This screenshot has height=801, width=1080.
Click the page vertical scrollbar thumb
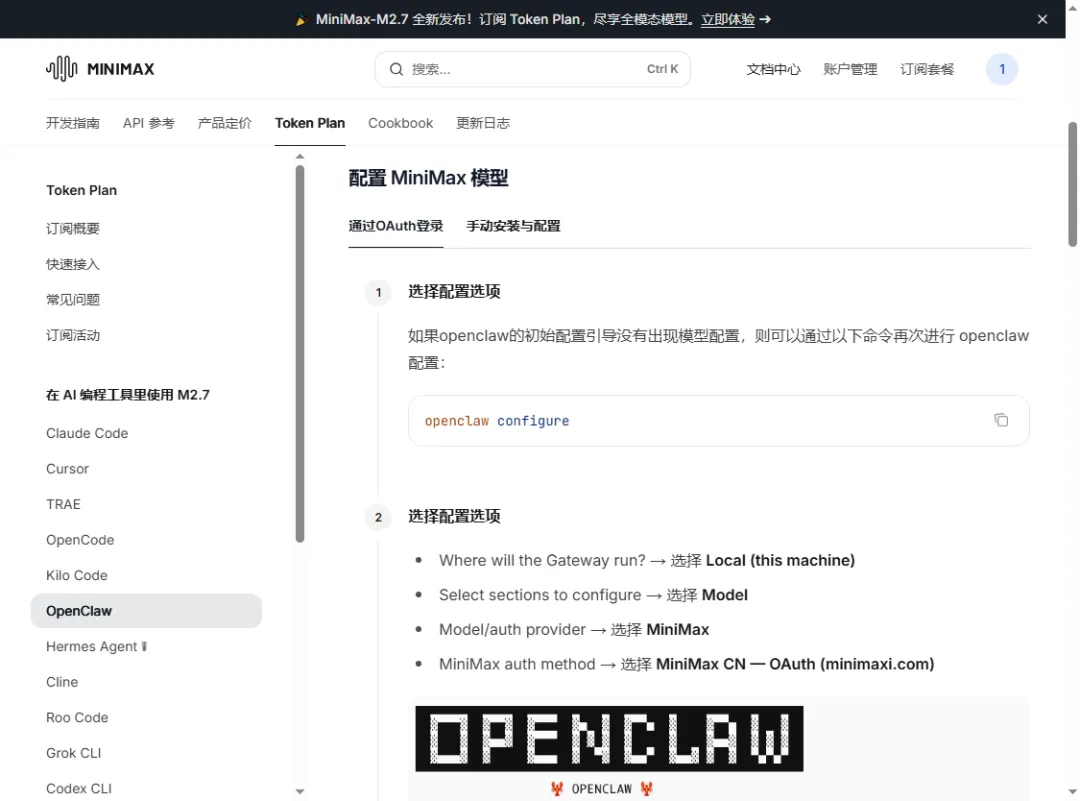[x=1072, y=184]
